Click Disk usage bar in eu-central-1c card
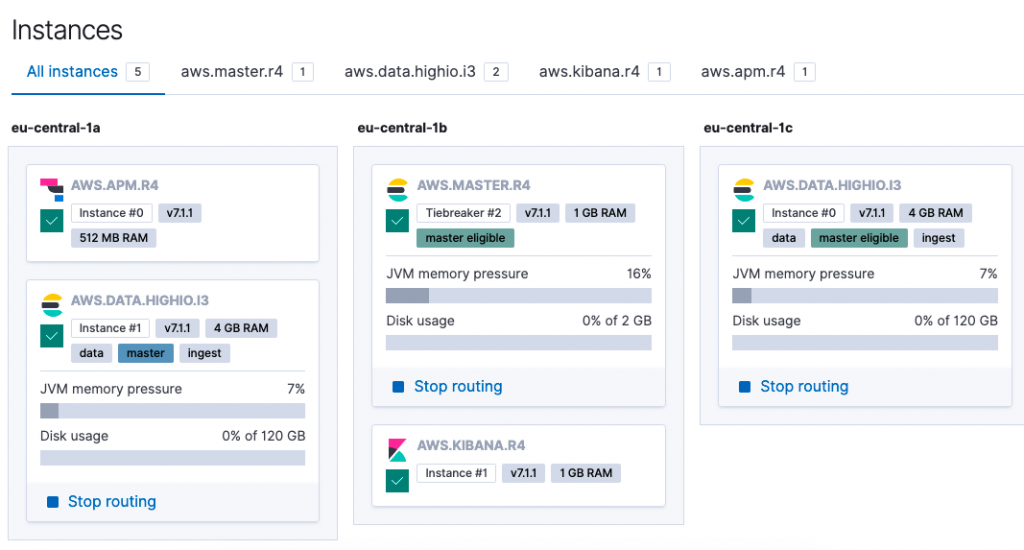The width and height of the screenshot is (1024, 550). pyautogui.click(x=865, y=343)
